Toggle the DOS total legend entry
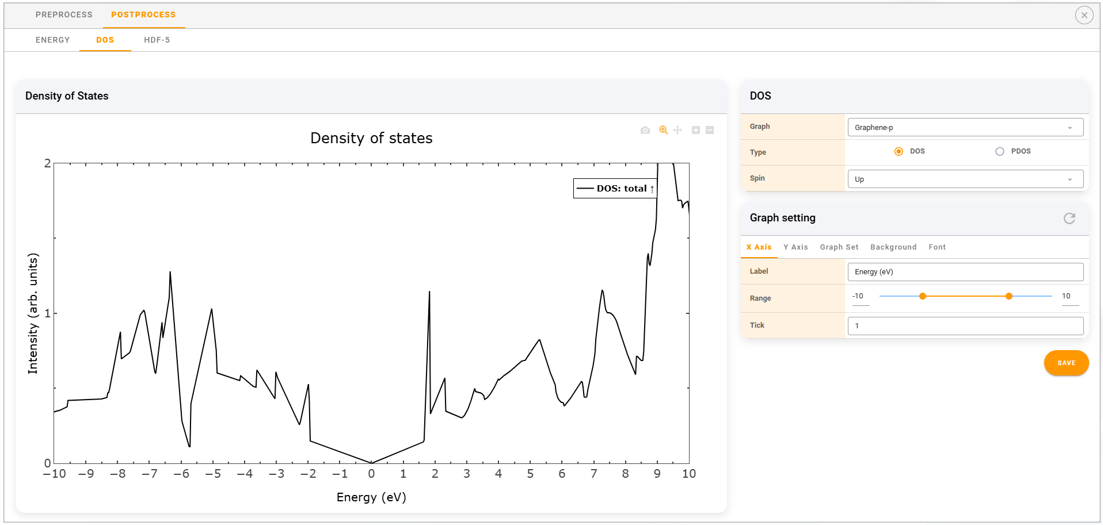 click(x=615, y=188)
